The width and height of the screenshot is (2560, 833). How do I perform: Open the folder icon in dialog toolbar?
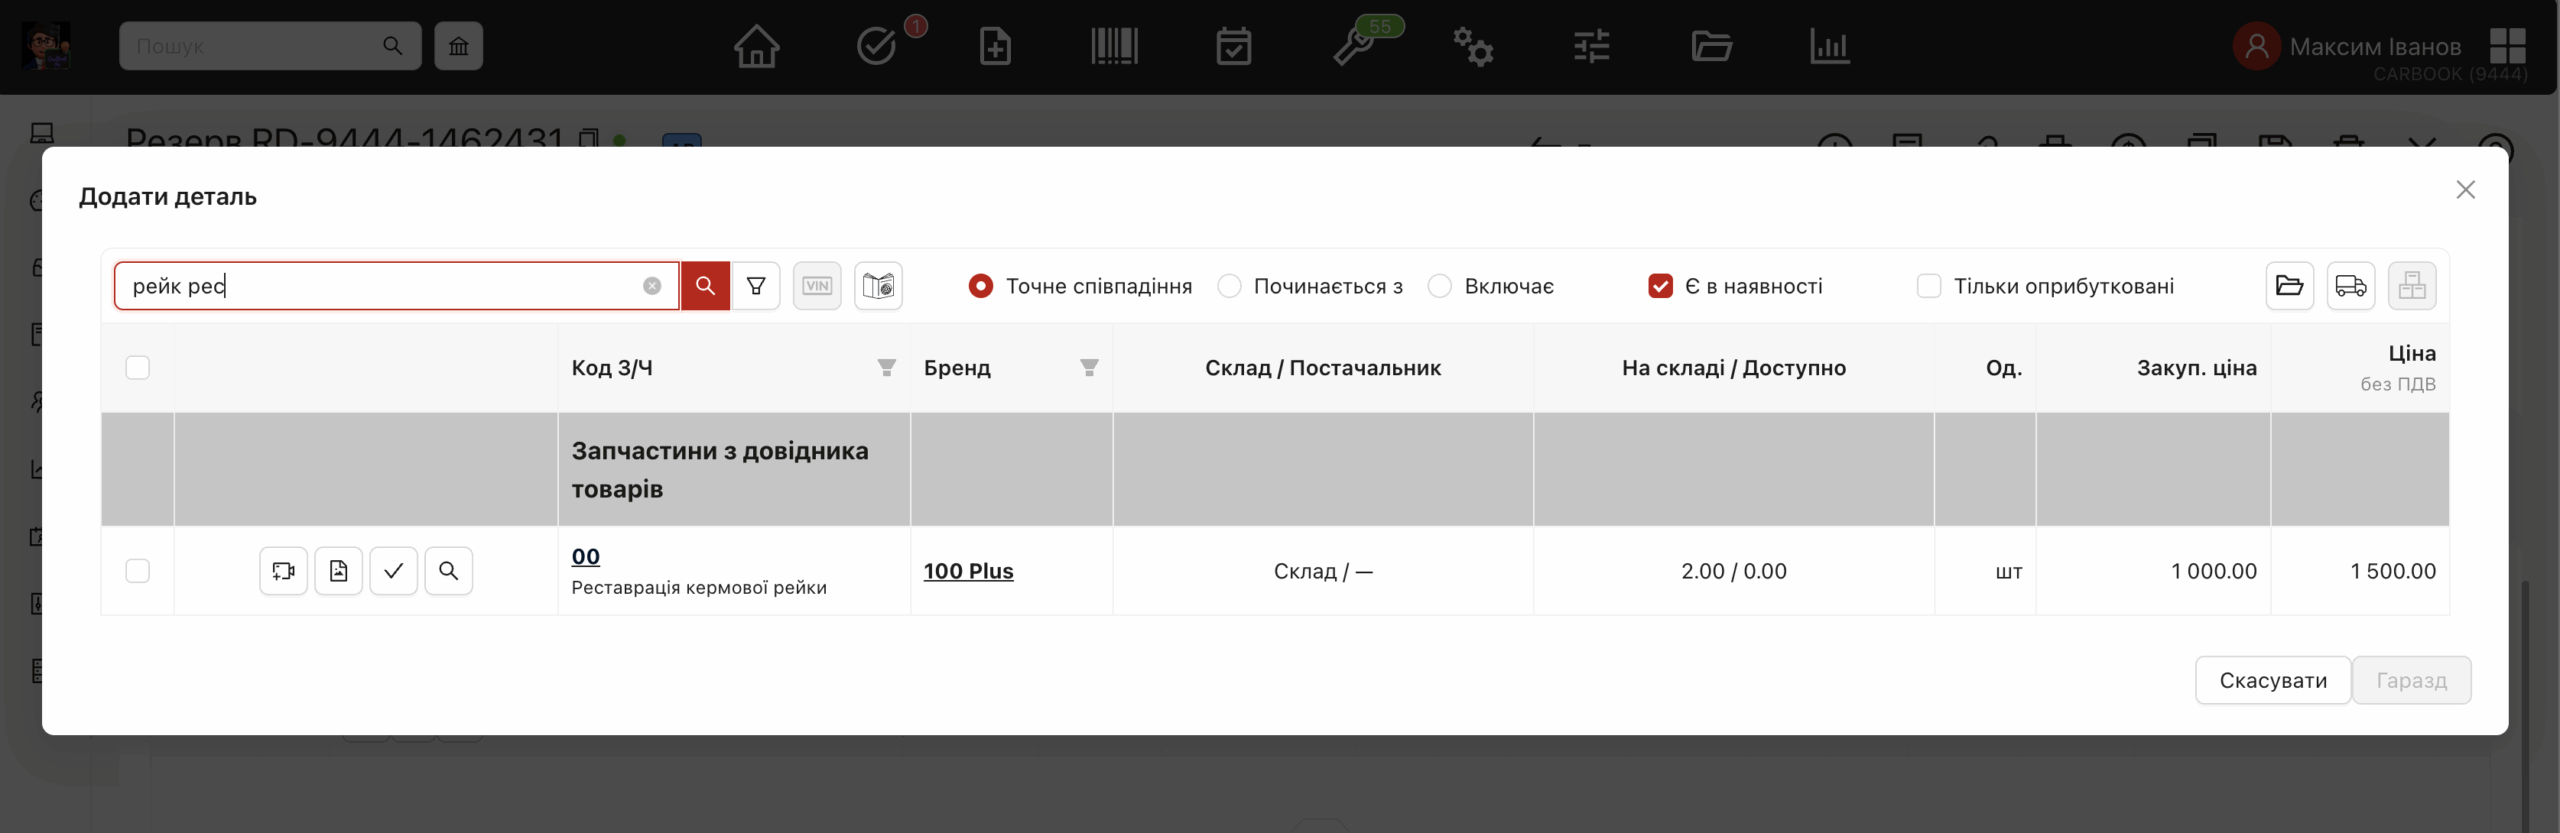pyautogui.click(x=2289, y=286)
